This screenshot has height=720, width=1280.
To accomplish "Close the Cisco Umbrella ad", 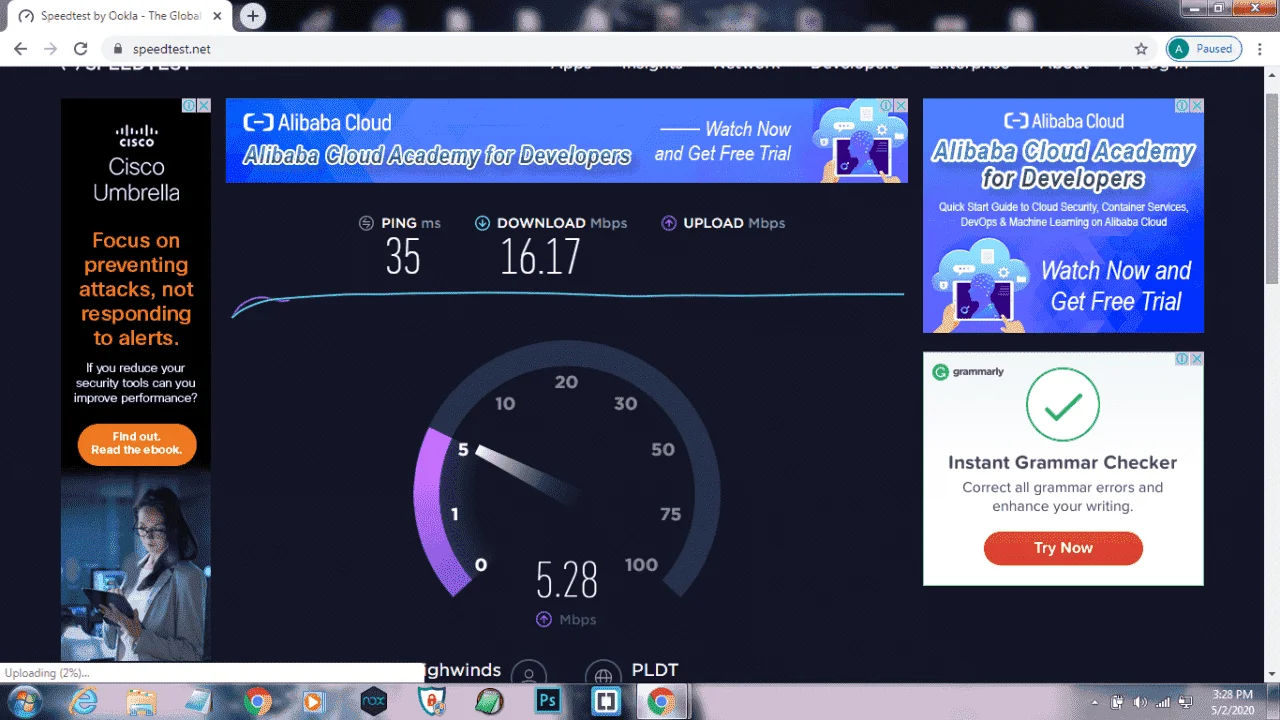I will [x=204, y=105].
